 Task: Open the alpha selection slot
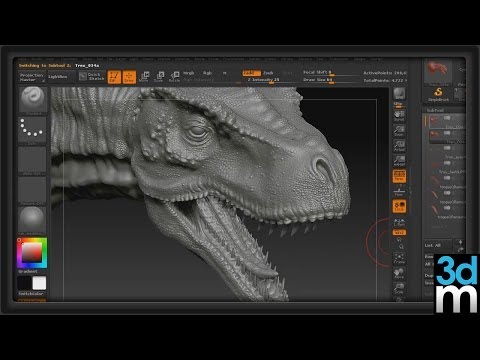click(x=32, y=160)
